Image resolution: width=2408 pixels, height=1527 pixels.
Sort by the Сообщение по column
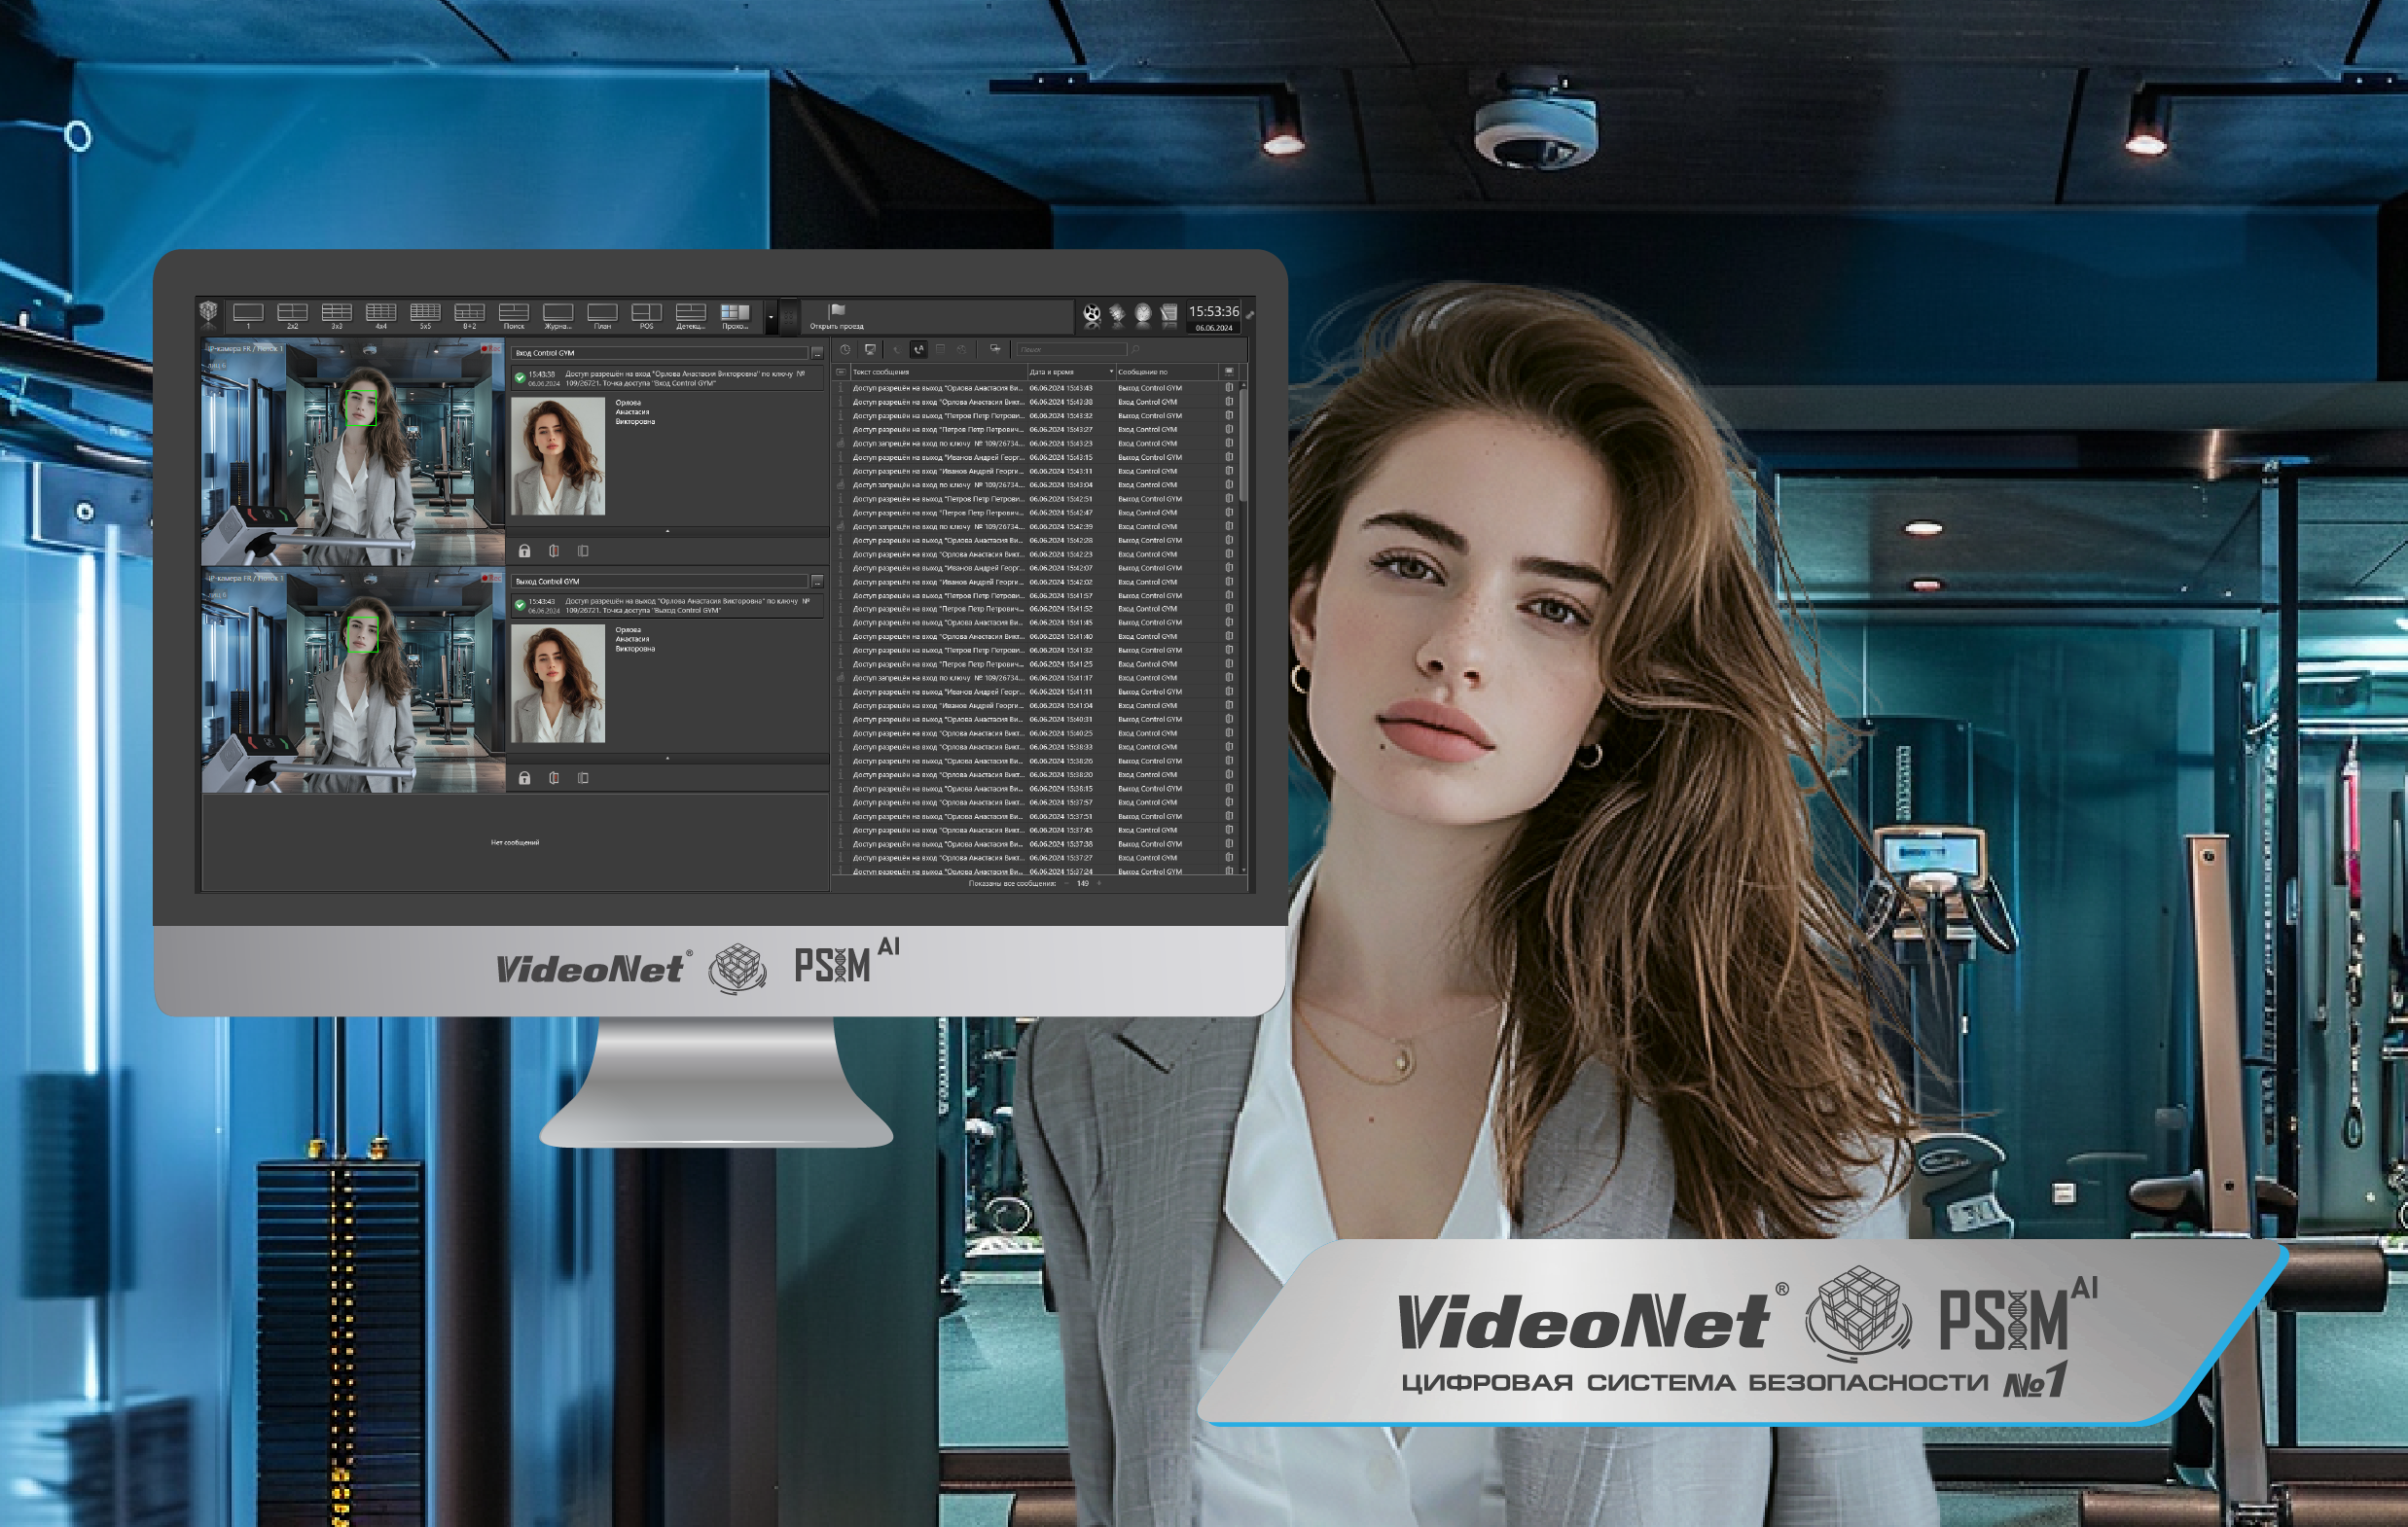coord(1168,372)
